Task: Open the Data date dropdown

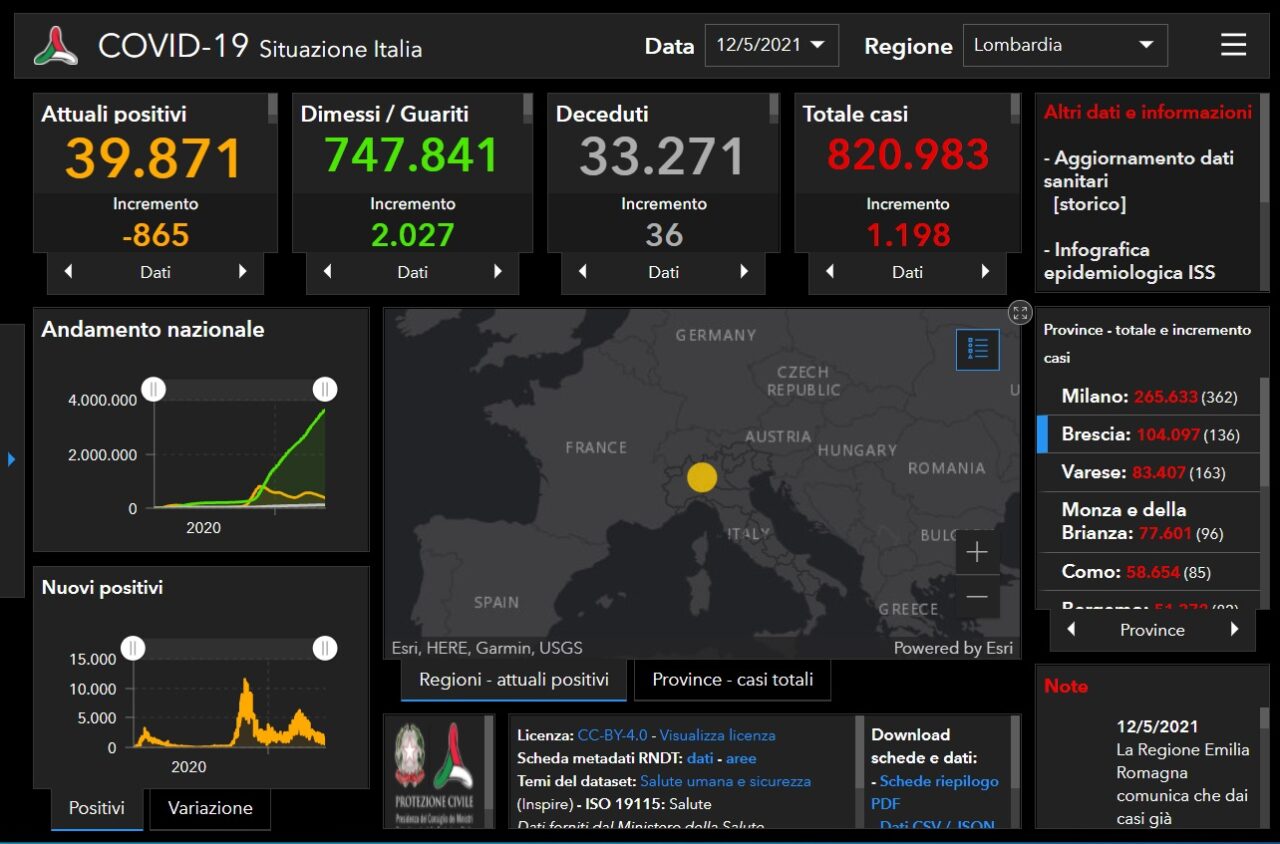Action: coord(771,45)
